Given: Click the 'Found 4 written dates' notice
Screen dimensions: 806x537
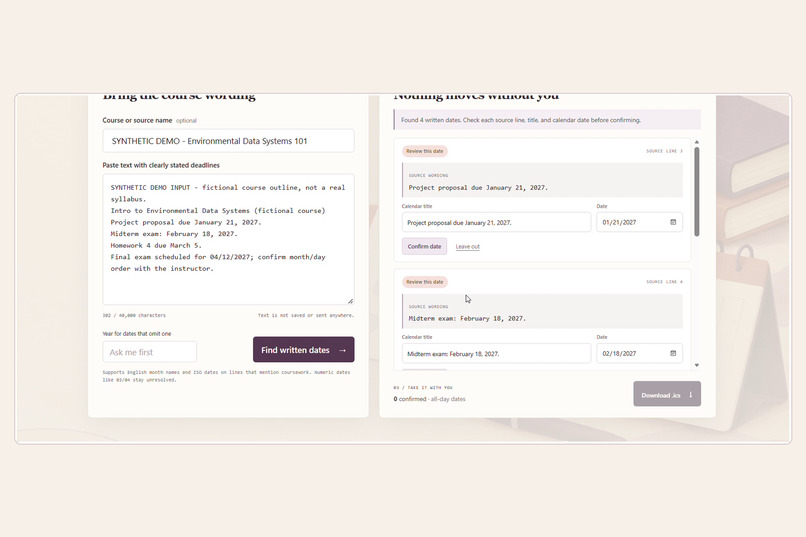Looking at the screenshot, I should point(547,120).
